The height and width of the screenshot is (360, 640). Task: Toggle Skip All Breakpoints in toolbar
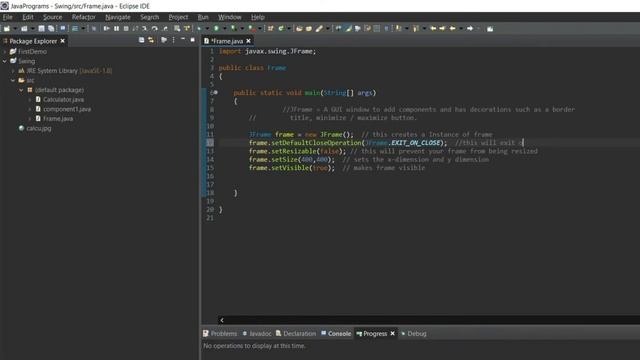coord(93,29)
